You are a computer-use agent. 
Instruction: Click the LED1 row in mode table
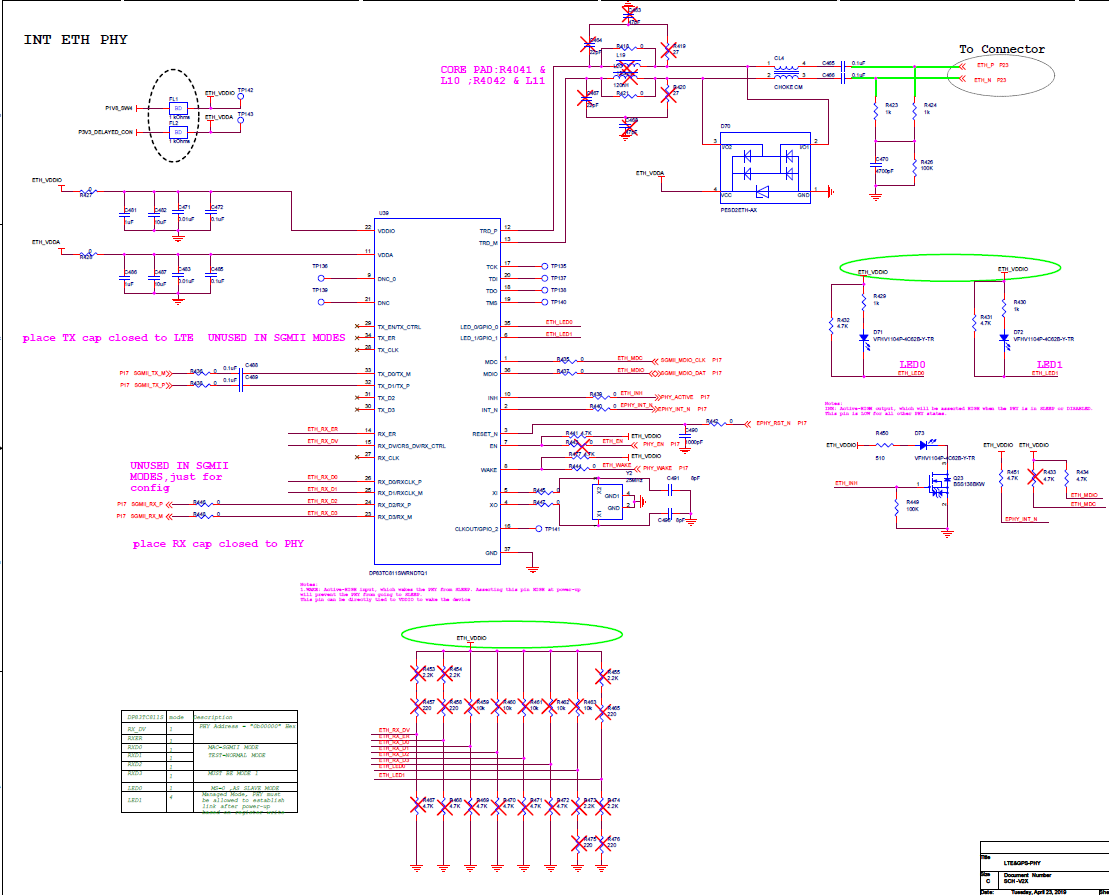pos(209,802)
